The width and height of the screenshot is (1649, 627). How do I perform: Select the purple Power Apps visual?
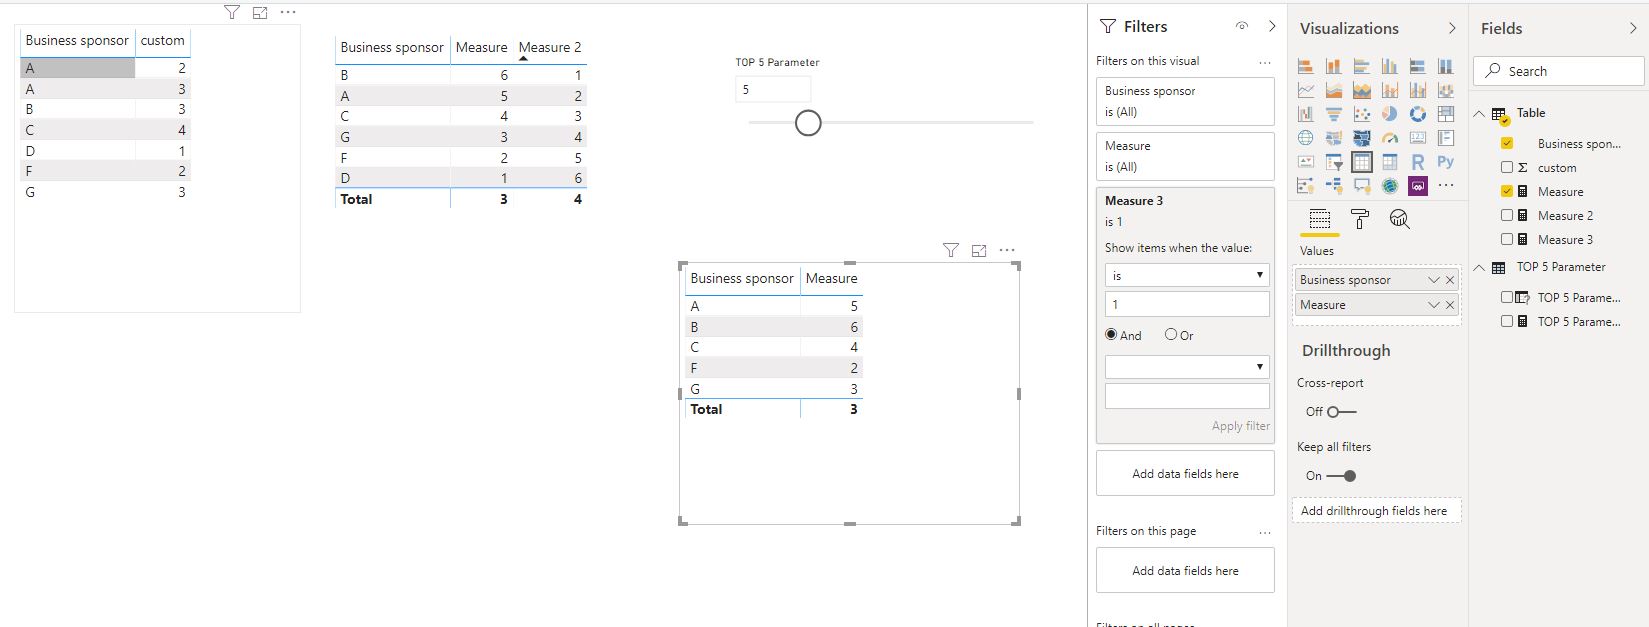click(x=1417, y=186)
